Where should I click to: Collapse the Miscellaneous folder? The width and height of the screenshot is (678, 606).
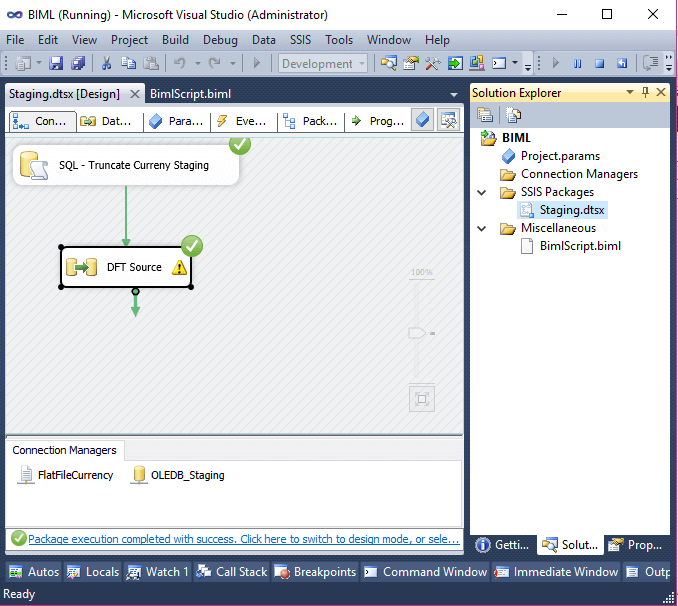click(482, 228)
